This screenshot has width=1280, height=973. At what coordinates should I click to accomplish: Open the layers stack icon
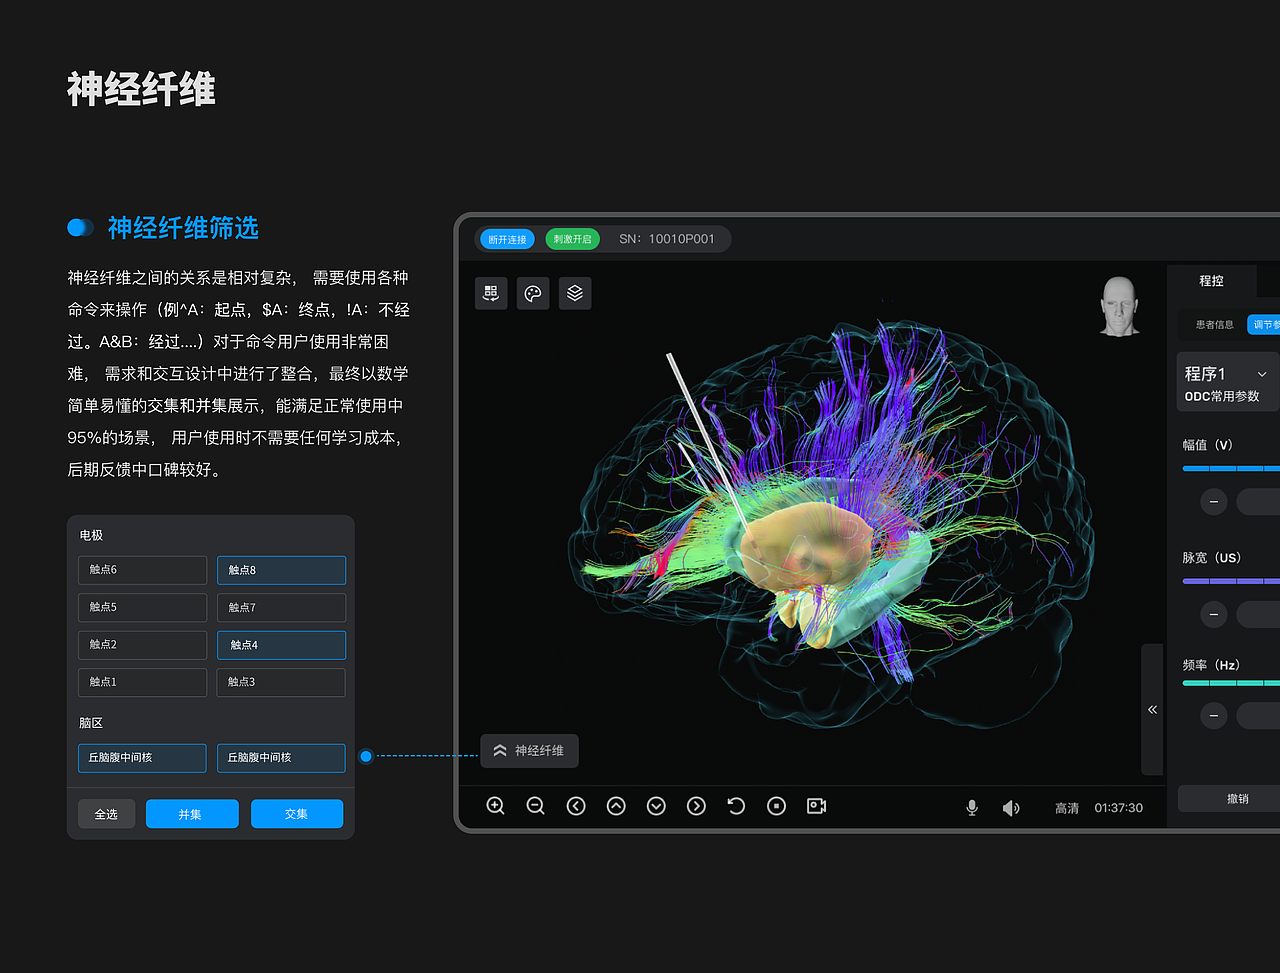tap(575, 293)
